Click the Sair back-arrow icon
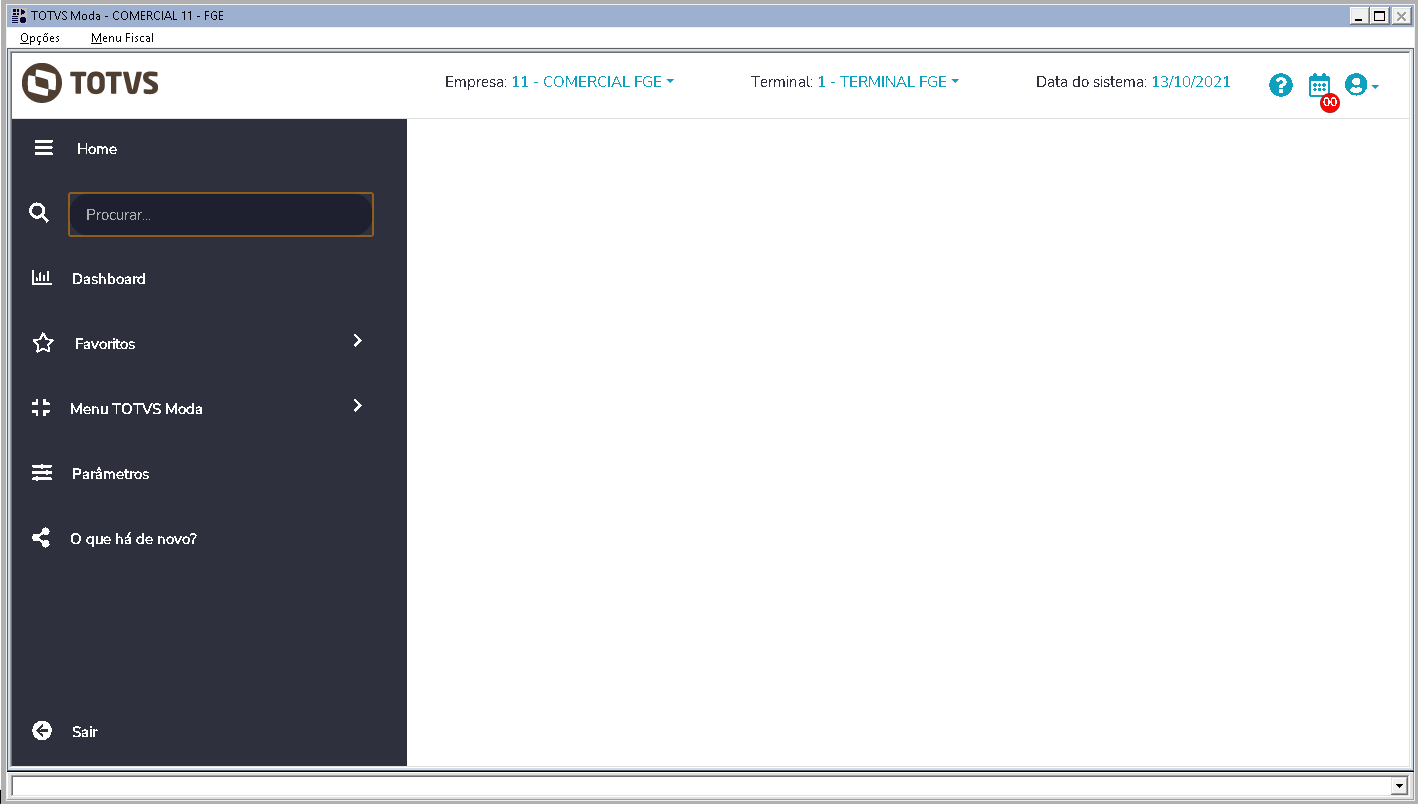Screen dimensions: 1418x804 click(x=42, y=731)
